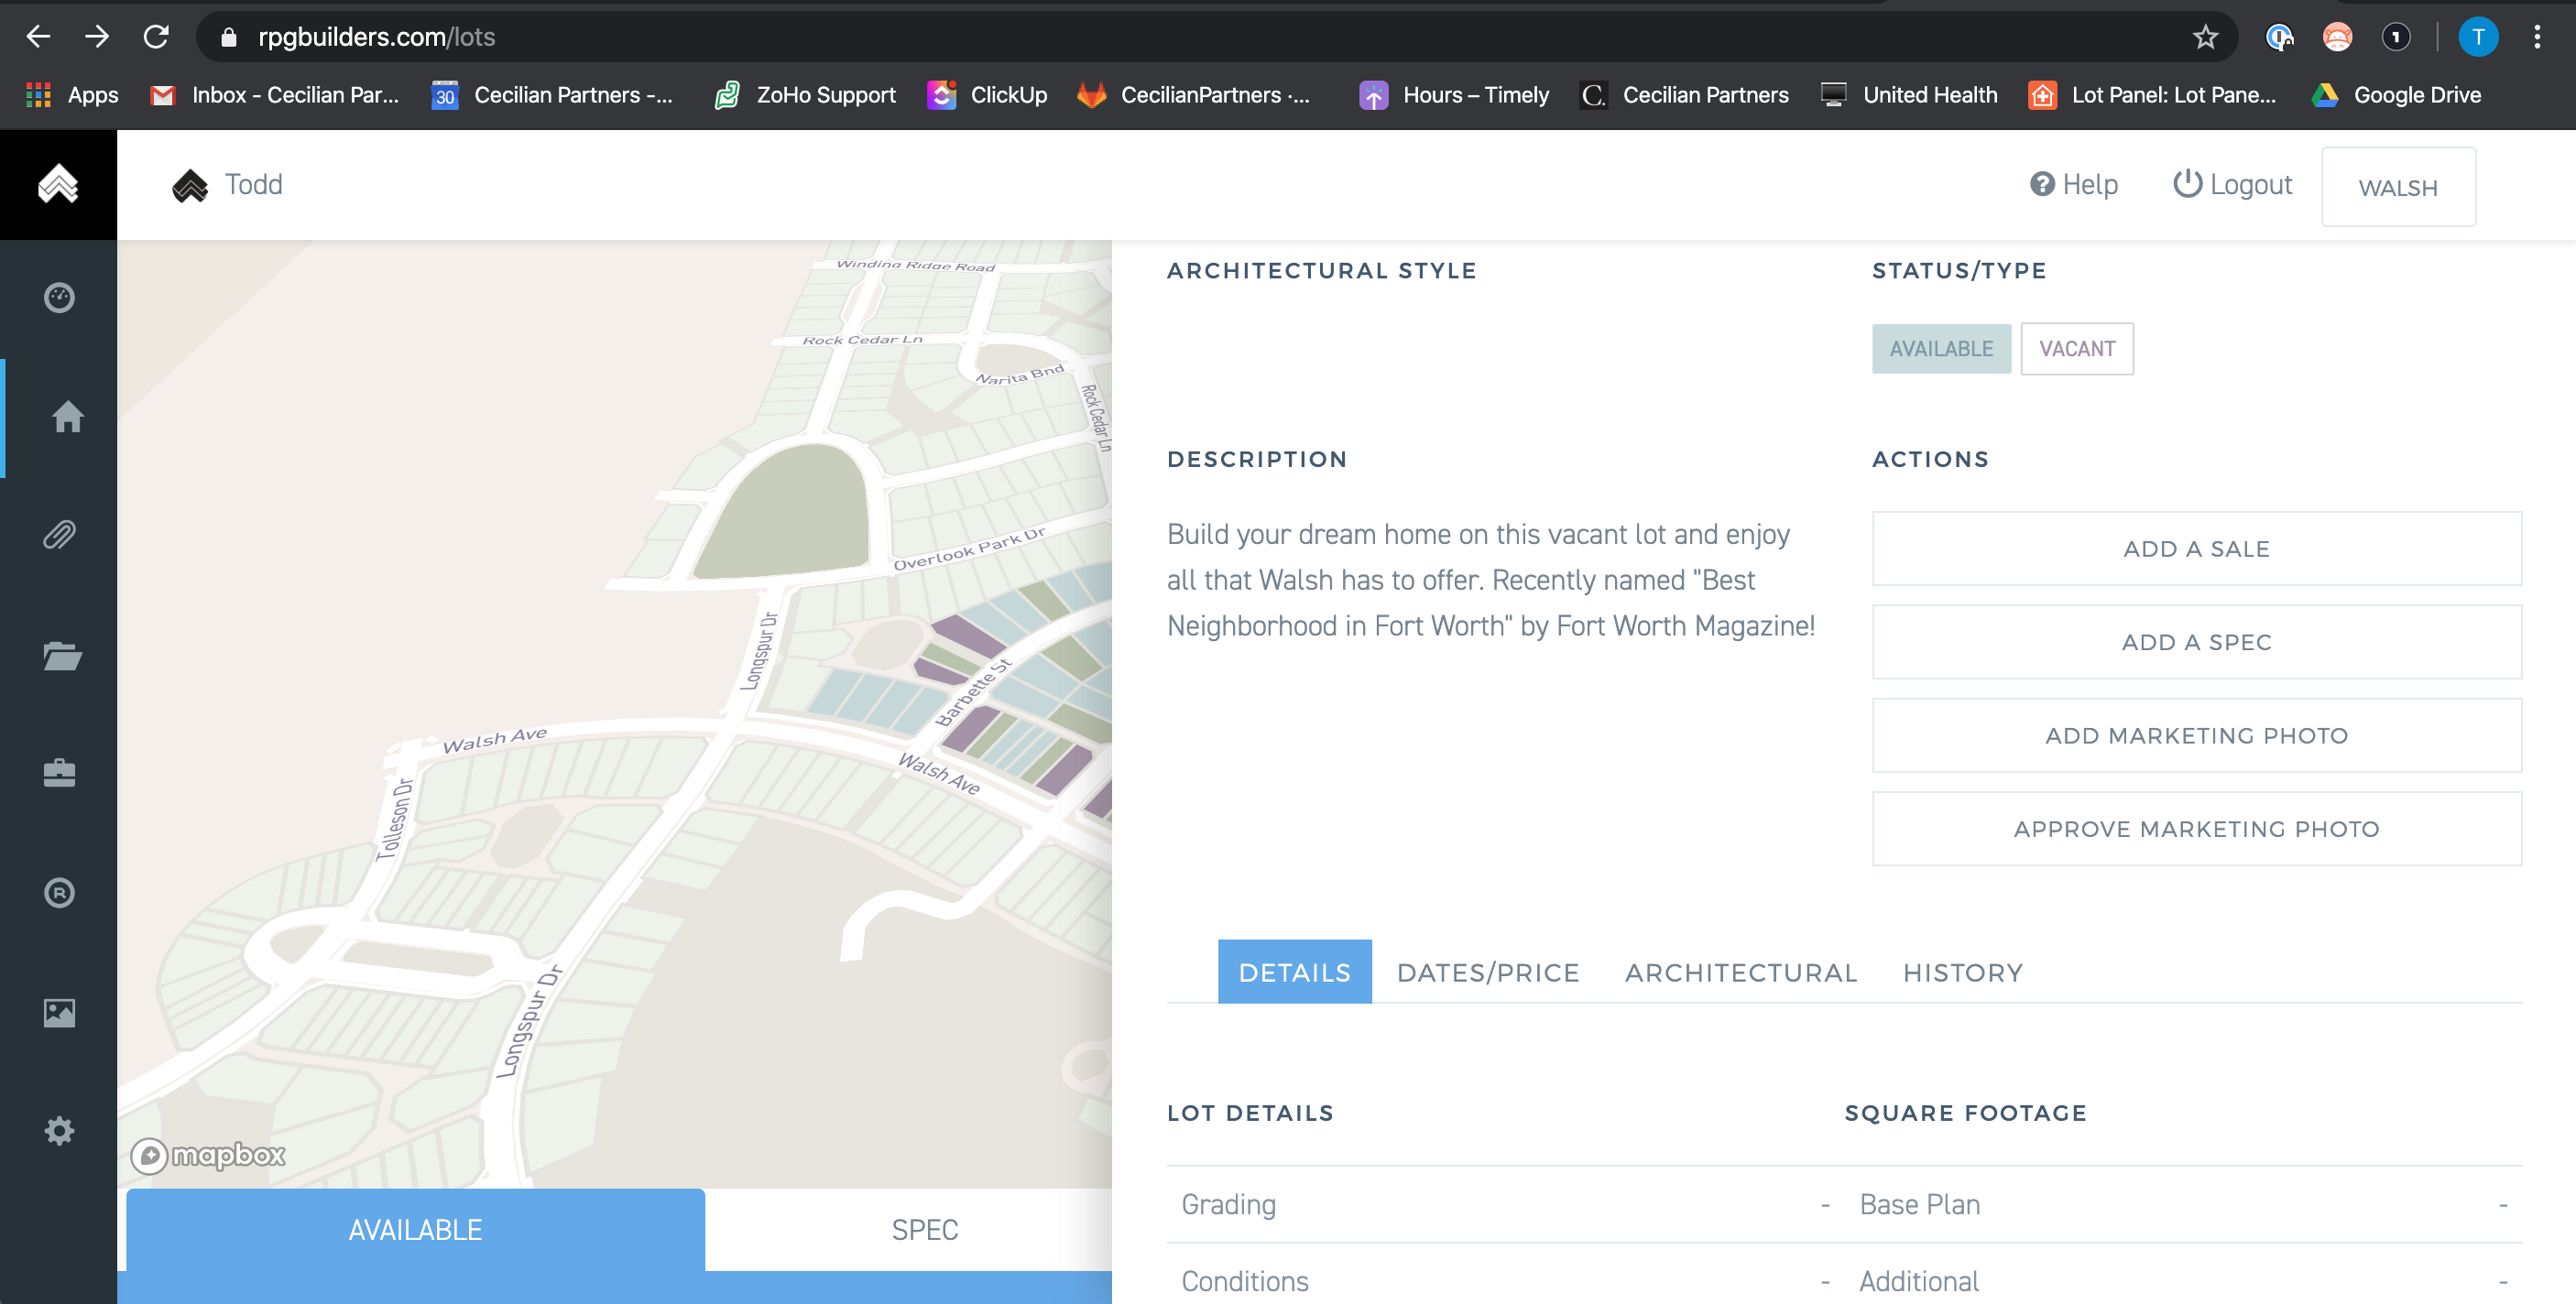This screenshot has width=2576, height=1304.
Task: Open the dashboard gauge sidebar icon
Action: click(59, 297)
